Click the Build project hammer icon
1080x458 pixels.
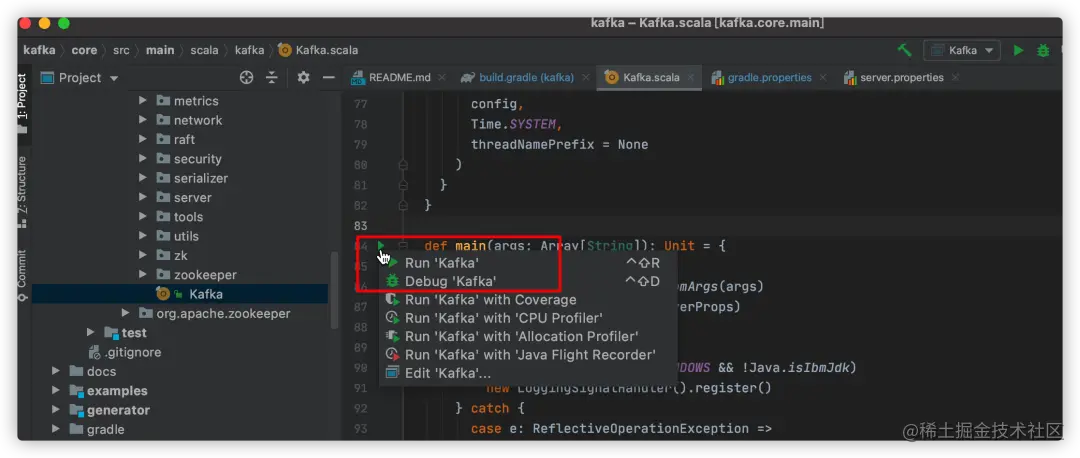coord(904,50)
